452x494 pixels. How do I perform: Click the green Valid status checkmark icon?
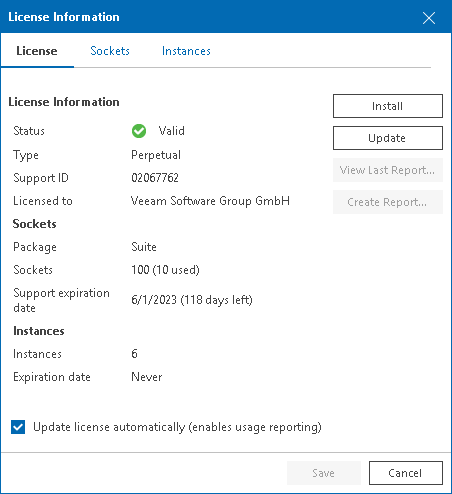pos(139,131)
